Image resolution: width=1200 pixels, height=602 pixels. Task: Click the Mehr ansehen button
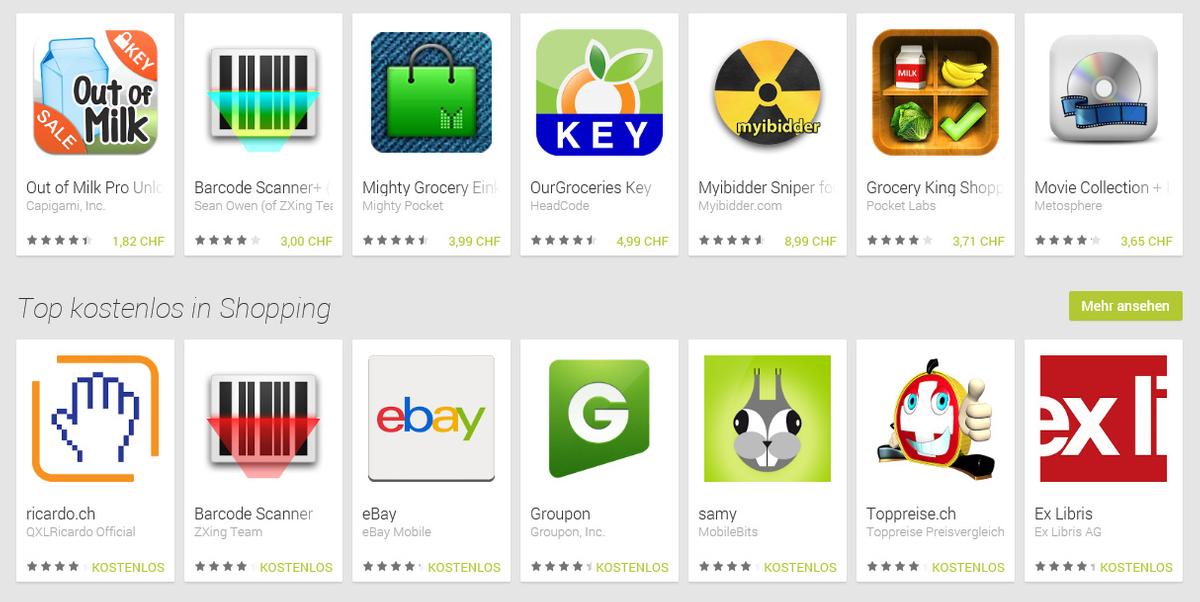pos(1125,306)
